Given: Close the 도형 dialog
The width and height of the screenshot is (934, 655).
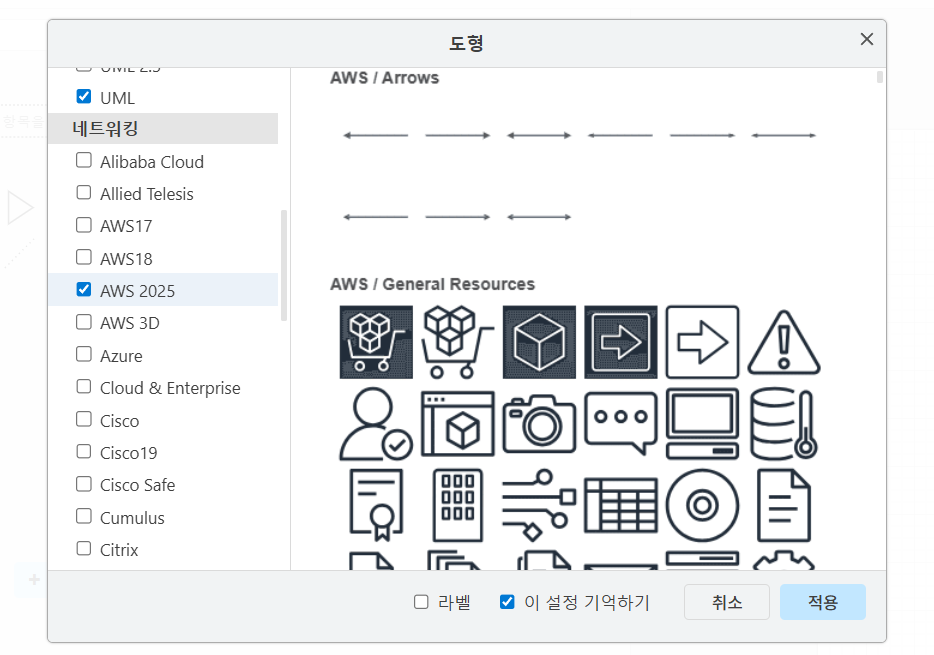Looking at the screenshot, I should point(867,39).
